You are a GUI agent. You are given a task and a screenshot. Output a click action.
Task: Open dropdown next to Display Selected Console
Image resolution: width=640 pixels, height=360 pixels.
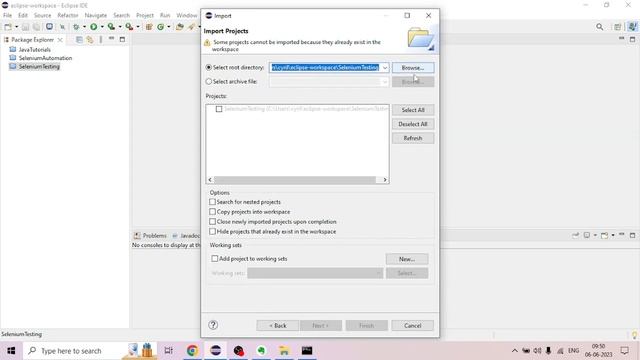click(595, 236)
